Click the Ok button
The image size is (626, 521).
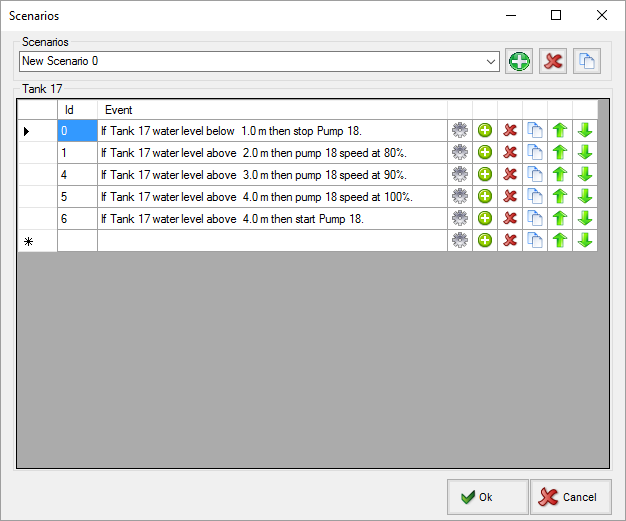(x=487, y=497)
